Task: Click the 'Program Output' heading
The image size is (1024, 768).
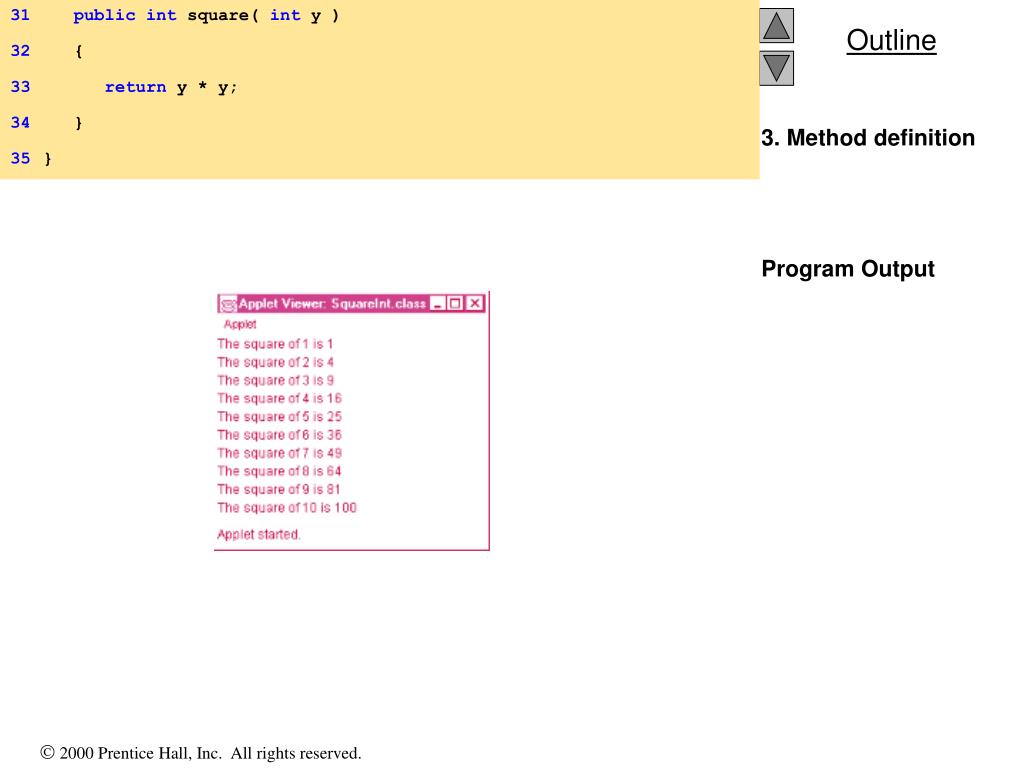Action: click(x=848, y=269)
